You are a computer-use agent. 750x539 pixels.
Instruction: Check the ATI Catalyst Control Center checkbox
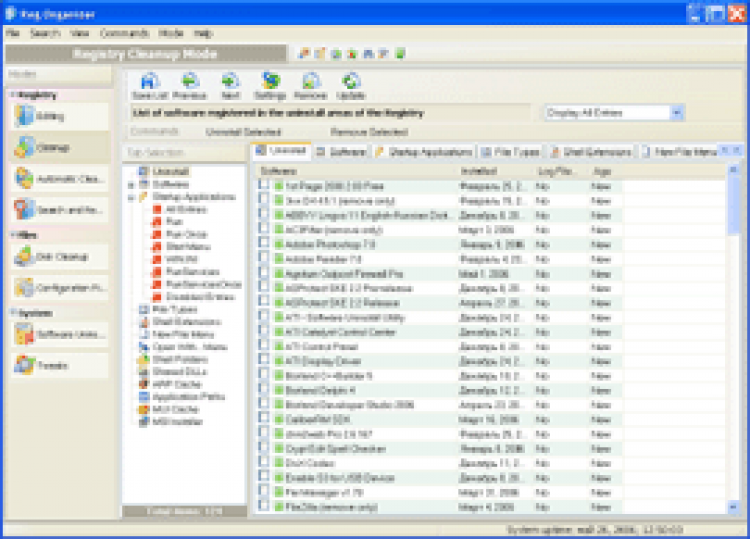(264, 331)
